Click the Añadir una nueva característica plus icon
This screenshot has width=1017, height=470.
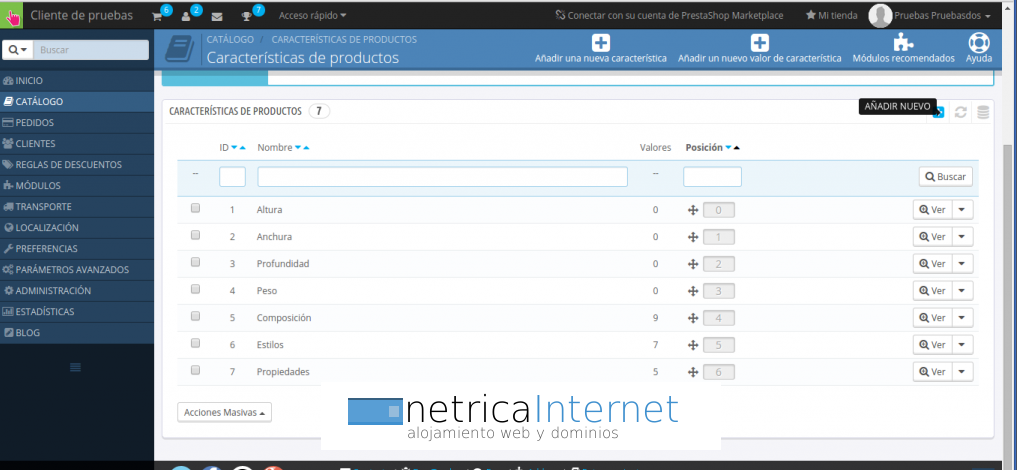pos(601,43)
